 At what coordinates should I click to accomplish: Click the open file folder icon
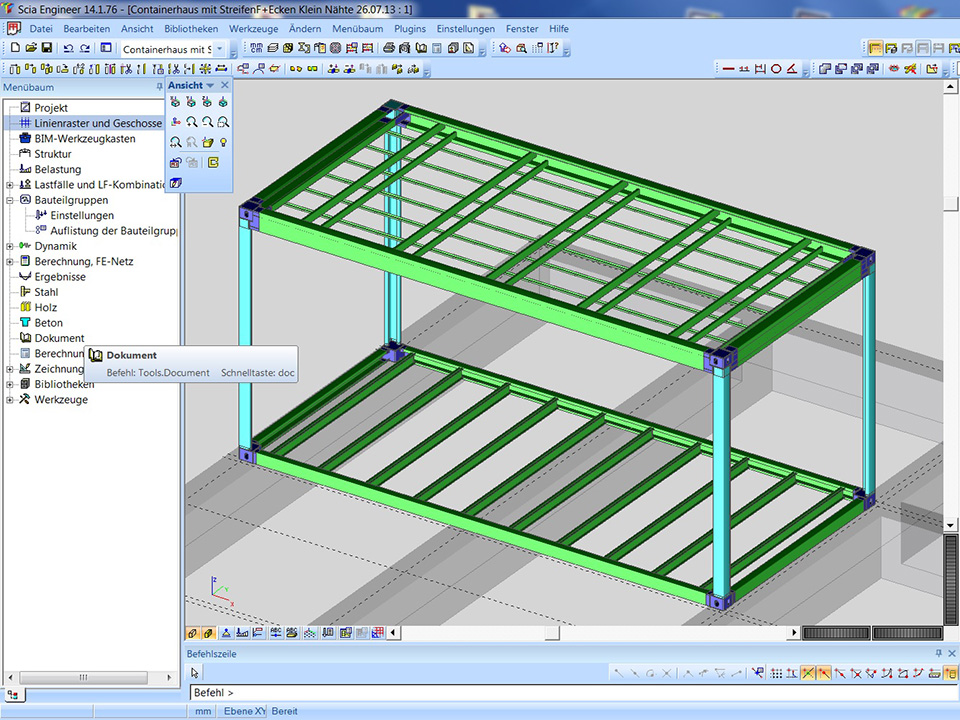coord(31,48)
